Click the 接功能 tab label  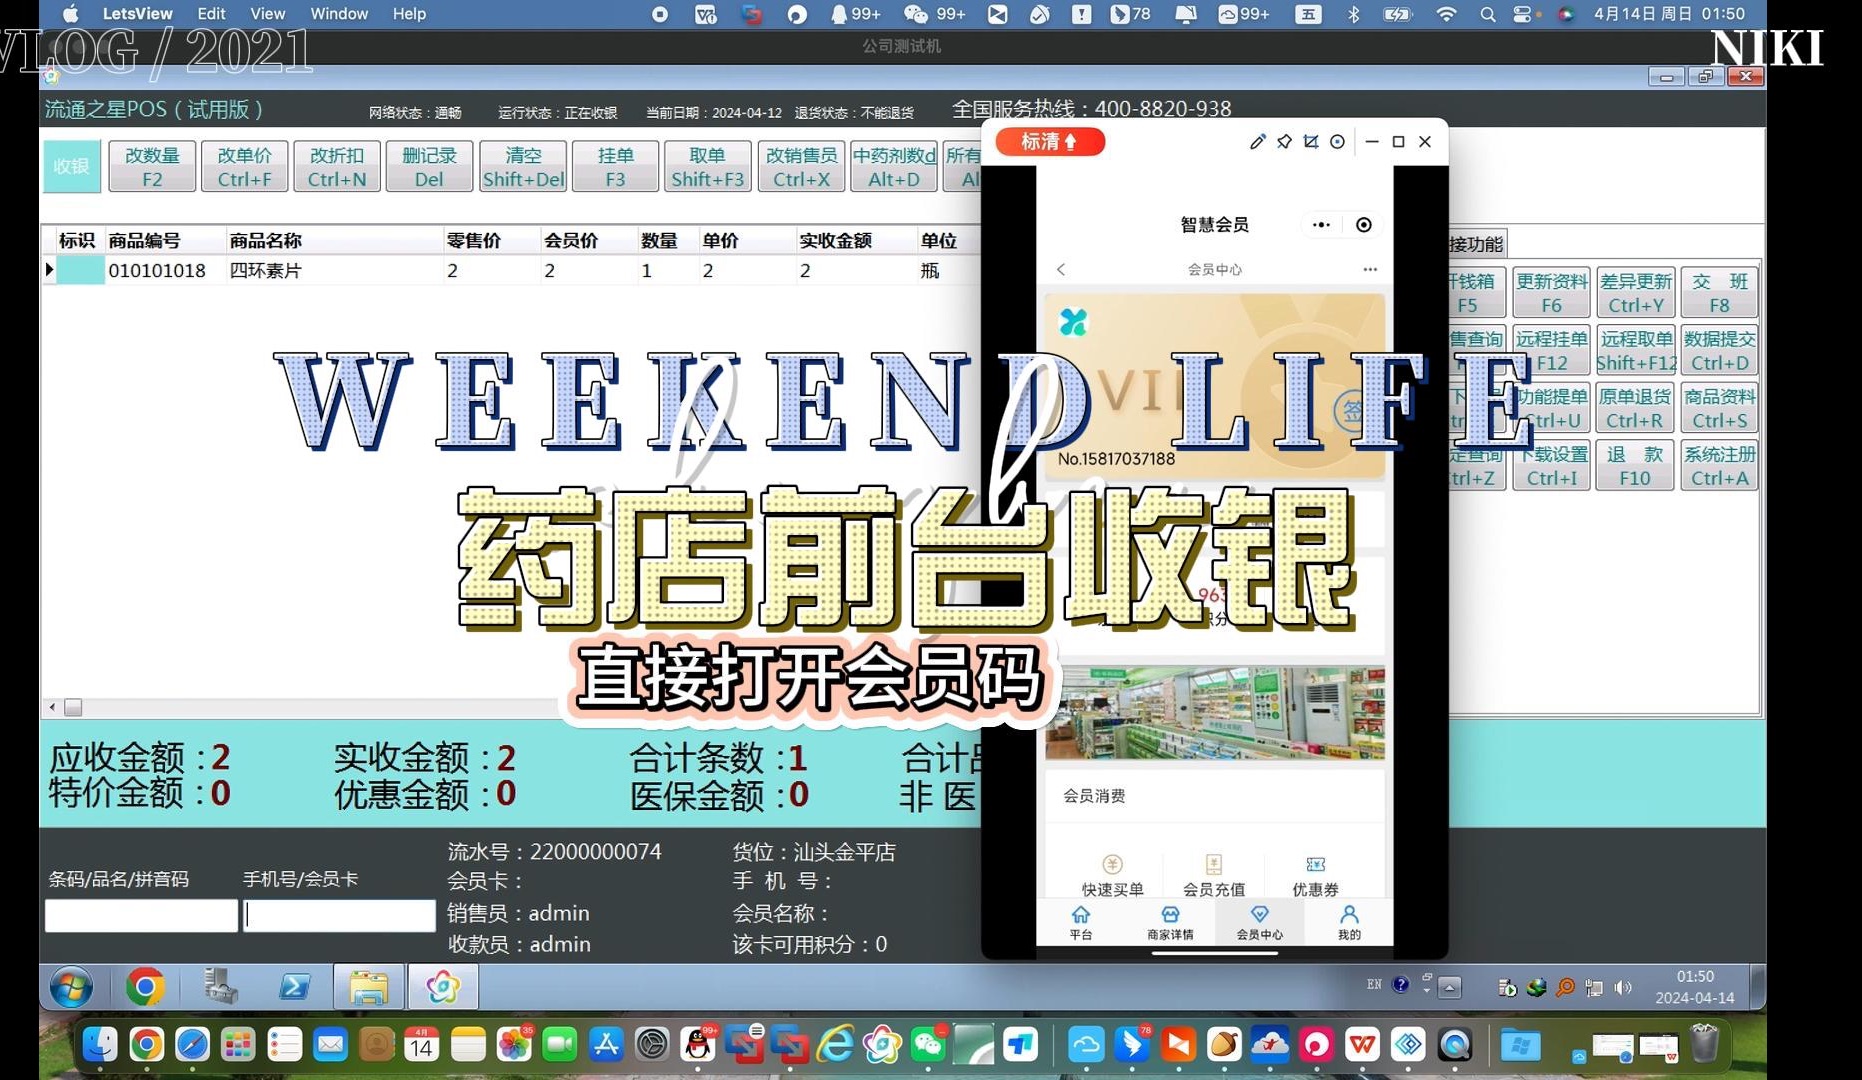(1476, 244)
